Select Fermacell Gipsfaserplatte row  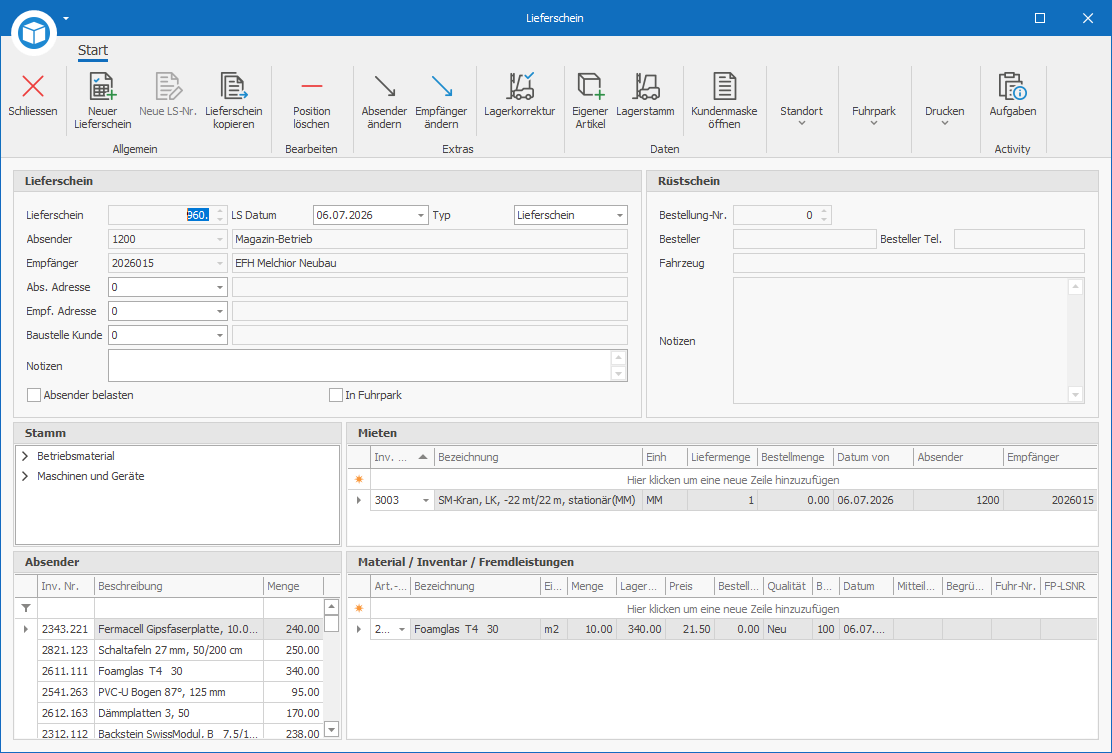coord(170,629)
